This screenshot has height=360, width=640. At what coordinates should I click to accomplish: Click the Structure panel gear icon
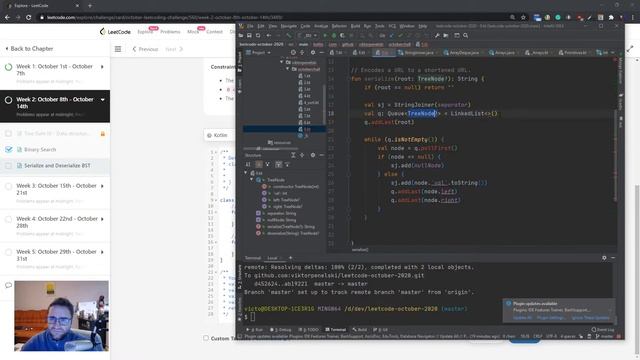[x=313, y=155]
